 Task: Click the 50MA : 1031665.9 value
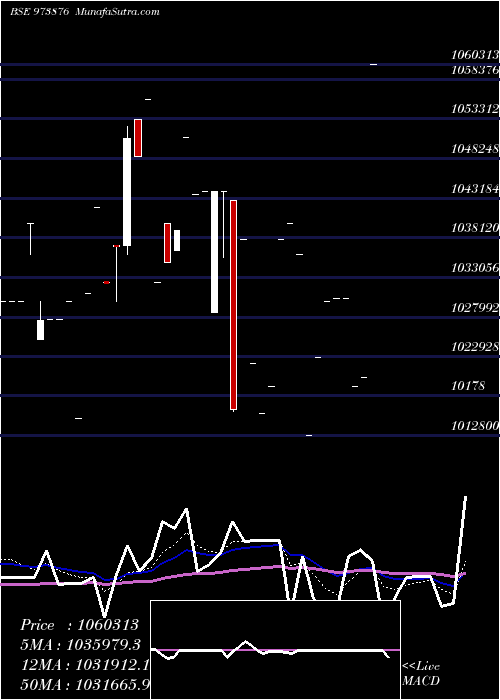point(86,684)
